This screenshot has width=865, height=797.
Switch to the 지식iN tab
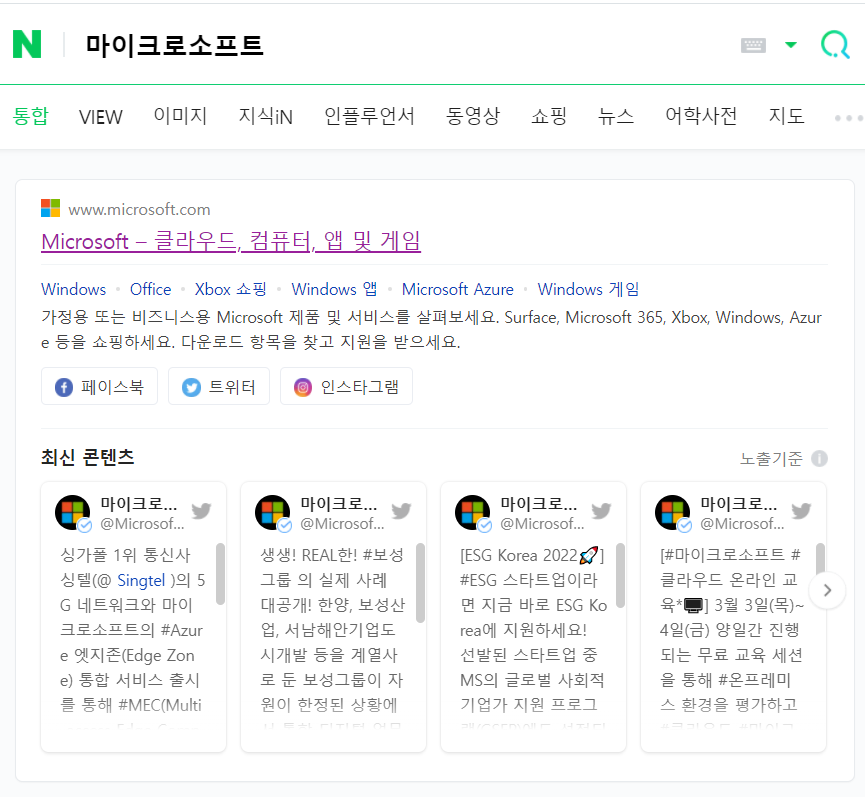click(265, 116)
